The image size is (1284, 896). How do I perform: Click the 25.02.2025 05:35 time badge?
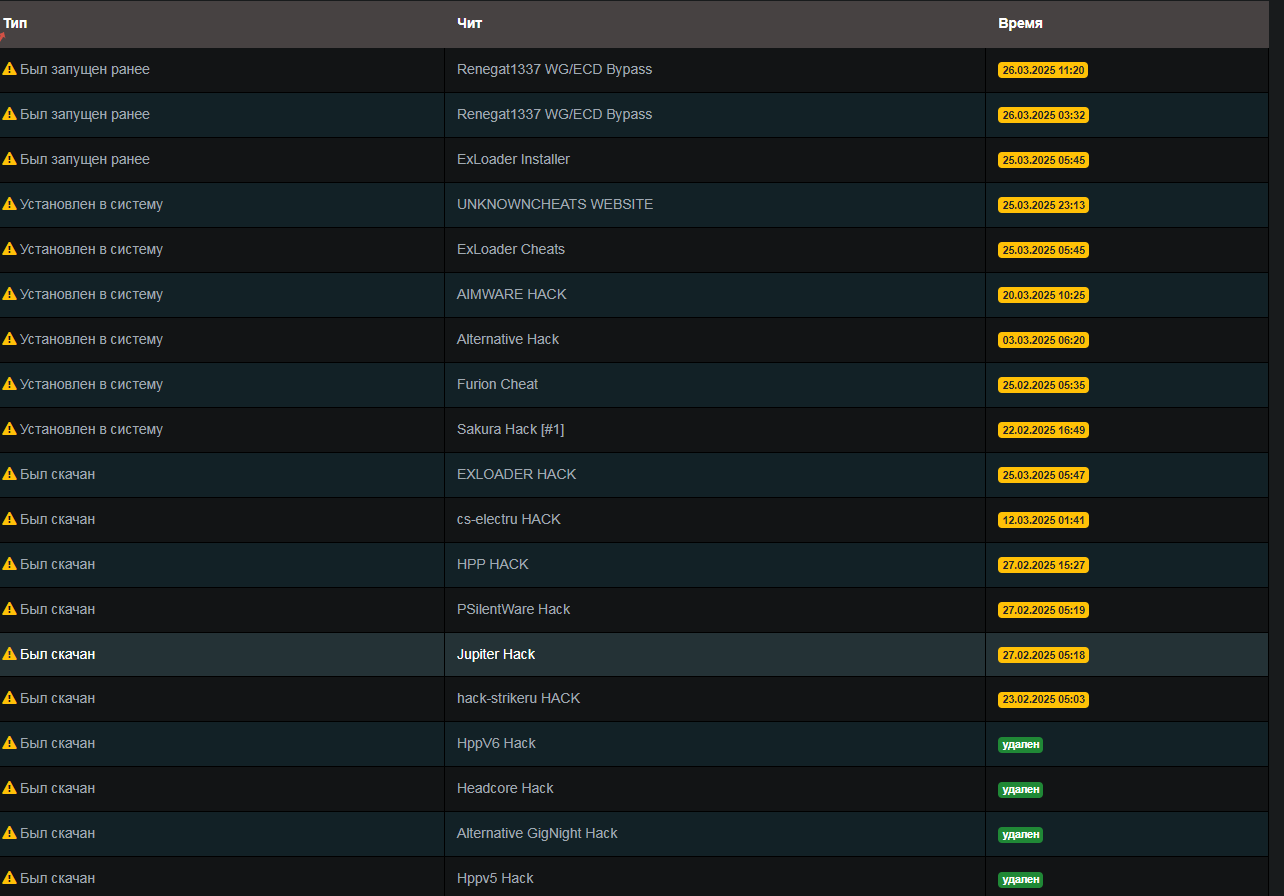[x=1043, y=385]
